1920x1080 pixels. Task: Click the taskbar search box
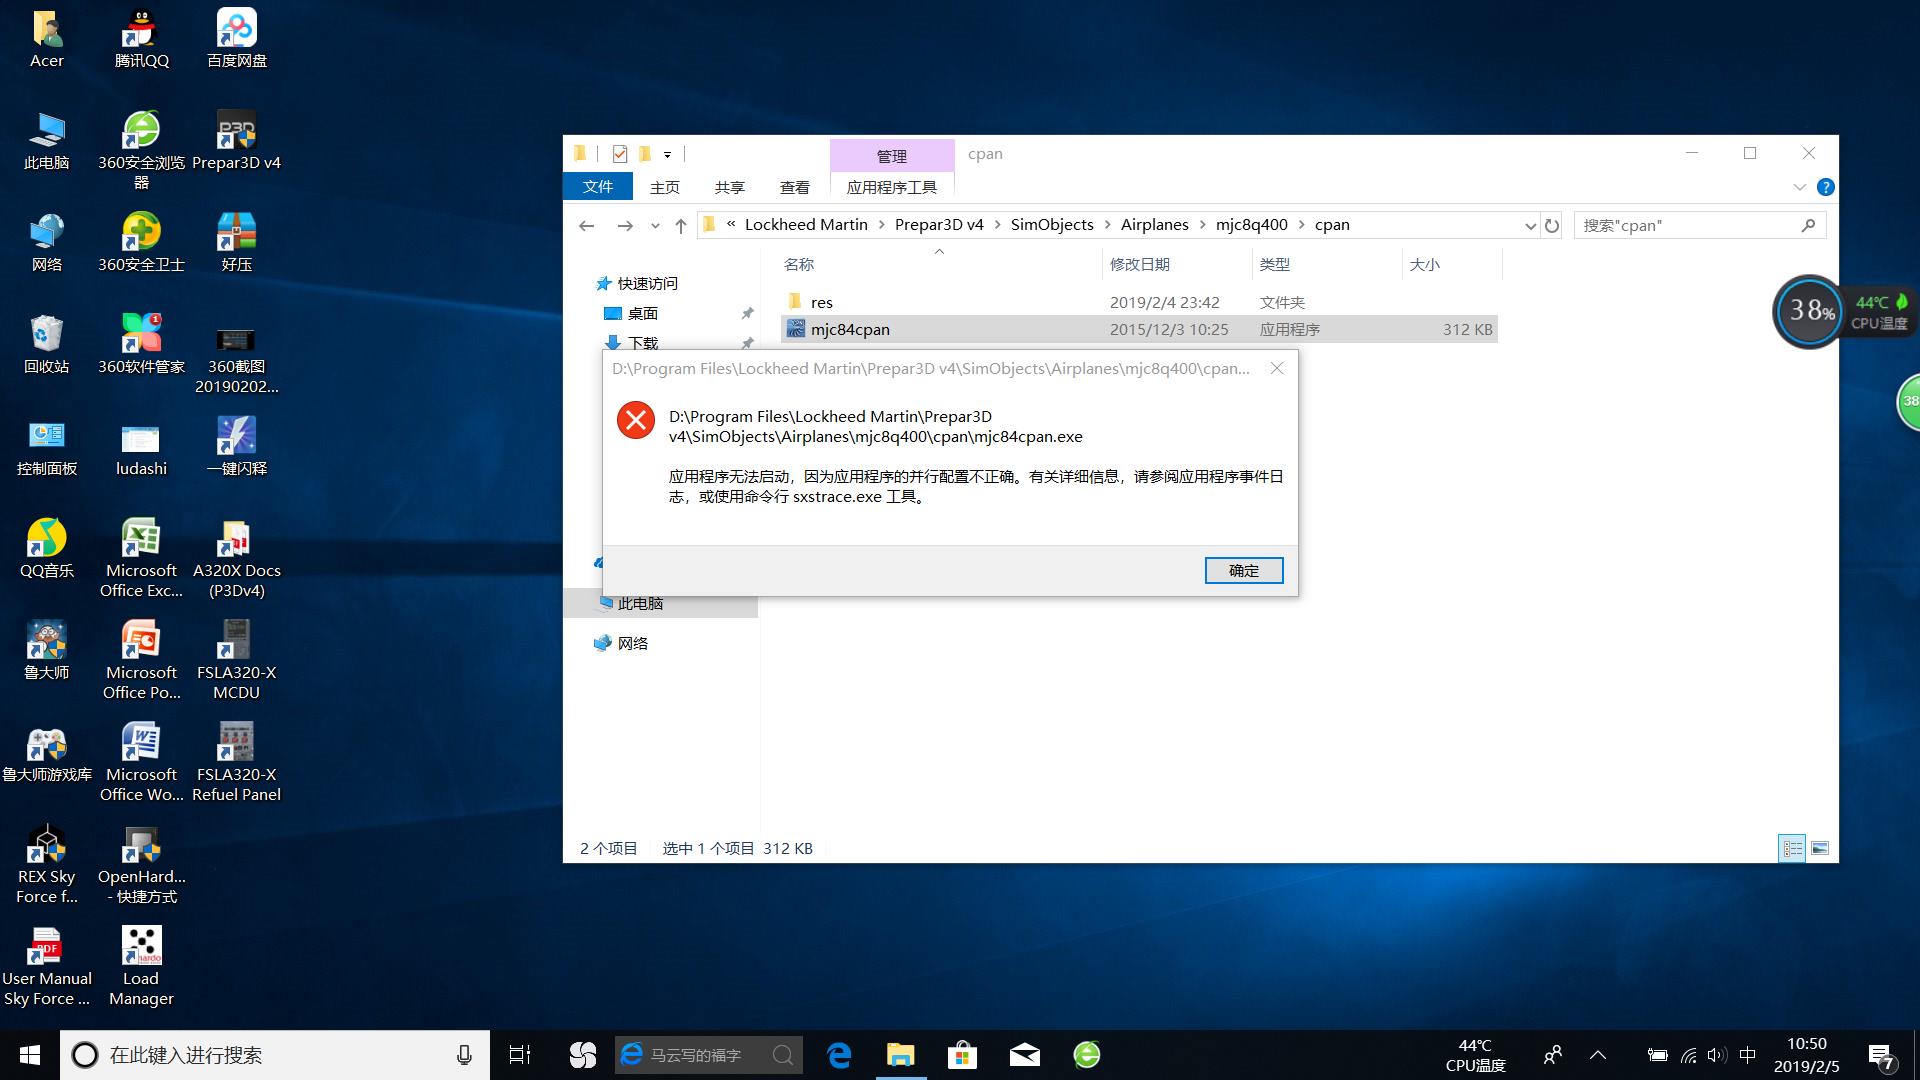(x=275, y=1055)
